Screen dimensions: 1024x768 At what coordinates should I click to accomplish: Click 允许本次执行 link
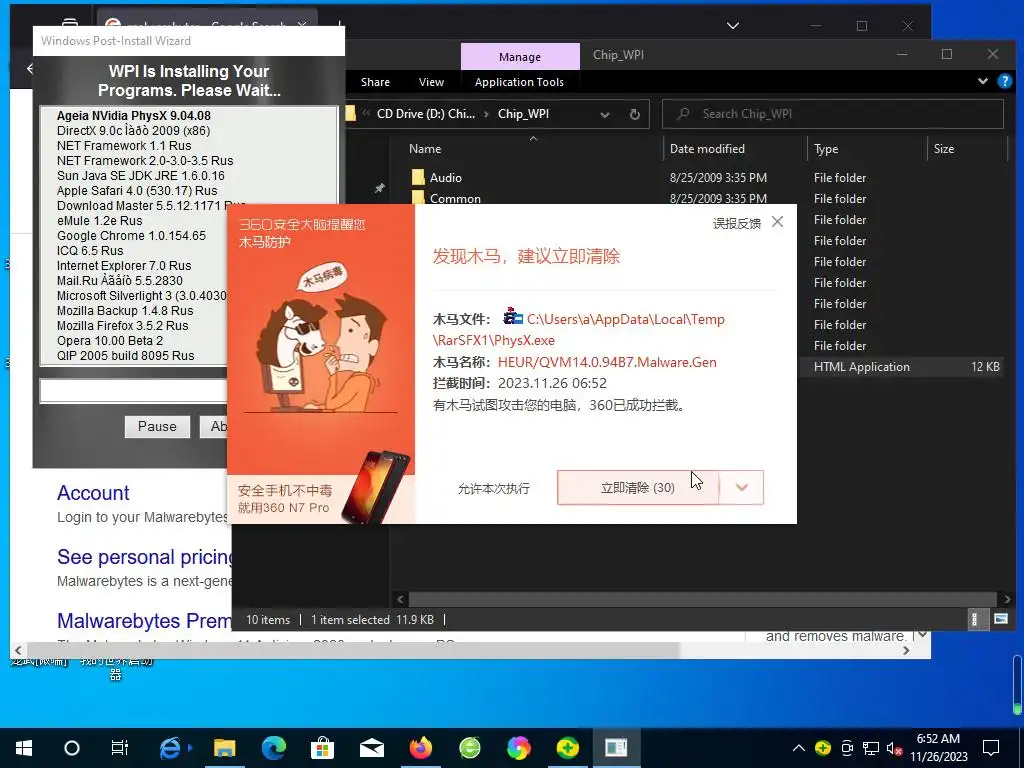[494, 488]
